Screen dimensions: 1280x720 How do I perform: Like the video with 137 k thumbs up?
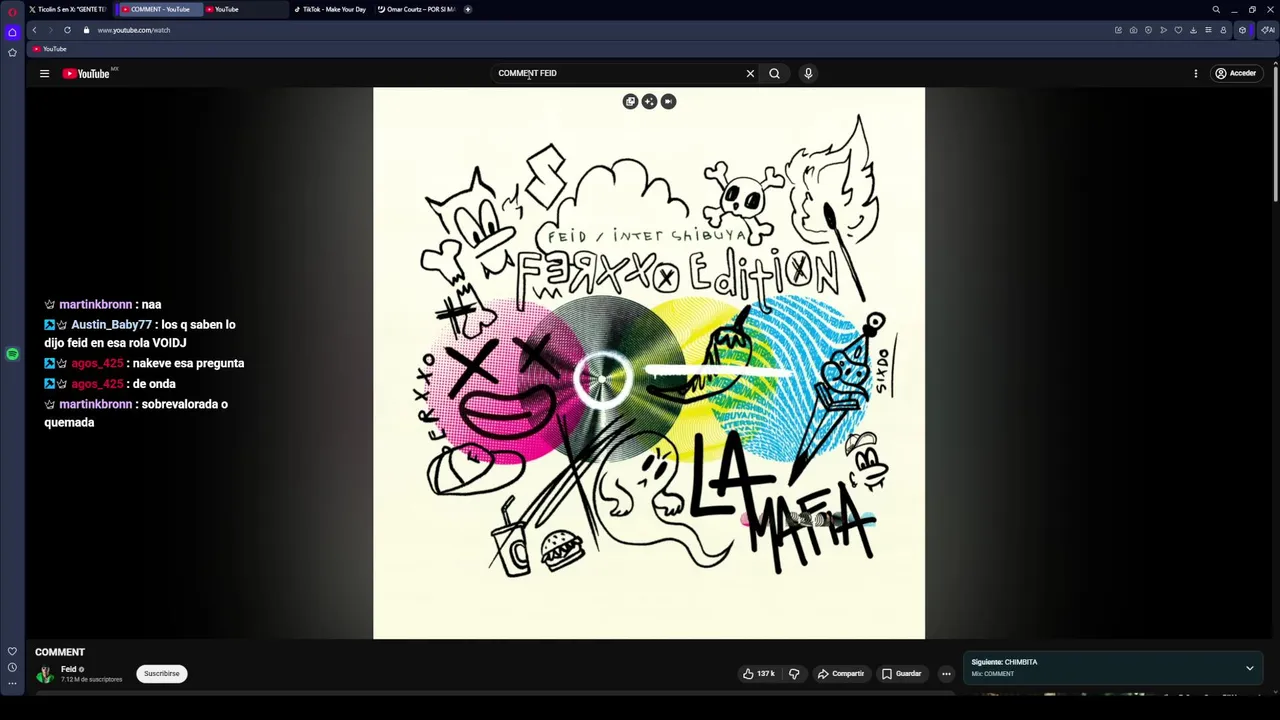[x=759, y=674]
